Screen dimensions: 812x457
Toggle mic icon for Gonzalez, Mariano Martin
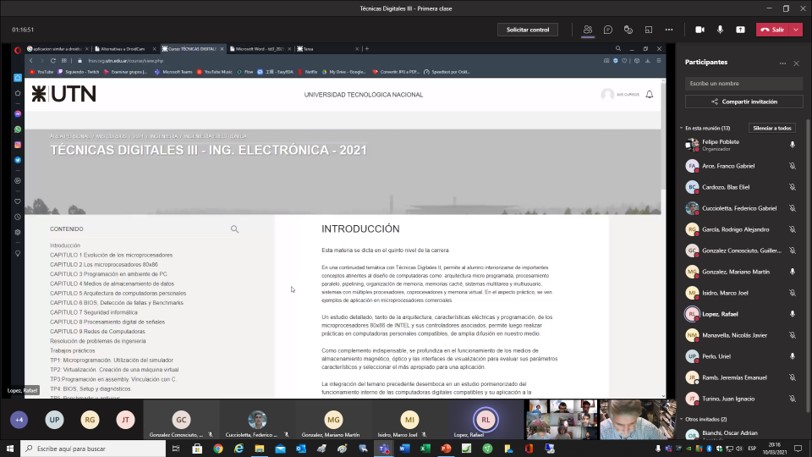(x=792, y=272)
